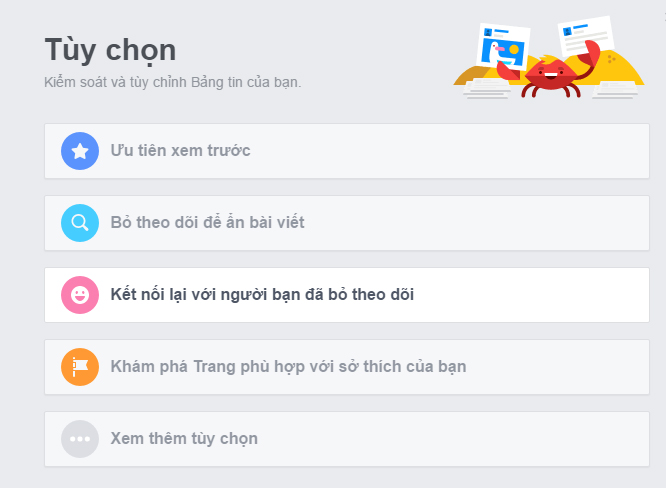Click the pink smiley face icon
This screenshot has width=666, height=488.
pos(80,295)
